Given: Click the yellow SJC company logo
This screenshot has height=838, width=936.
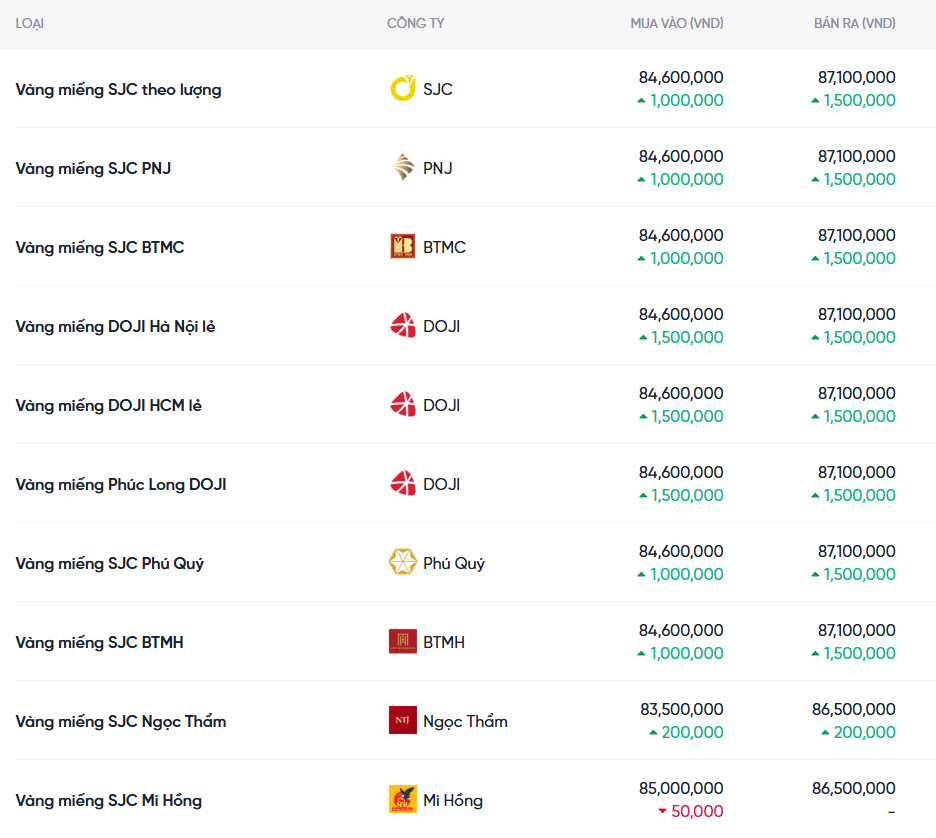Looking at the screenshot, I should 402,89.
